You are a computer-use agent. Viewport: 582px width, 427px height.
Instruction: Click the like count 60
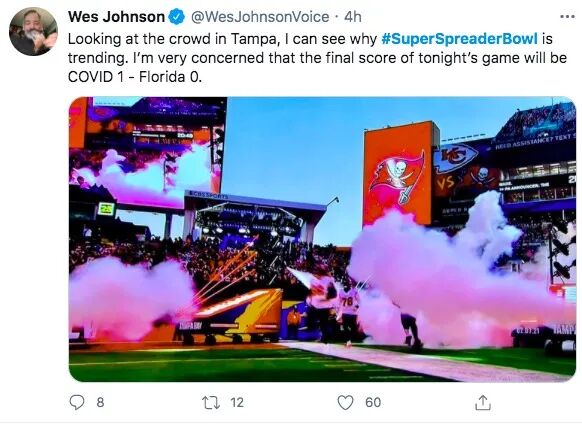pos(373,402)
